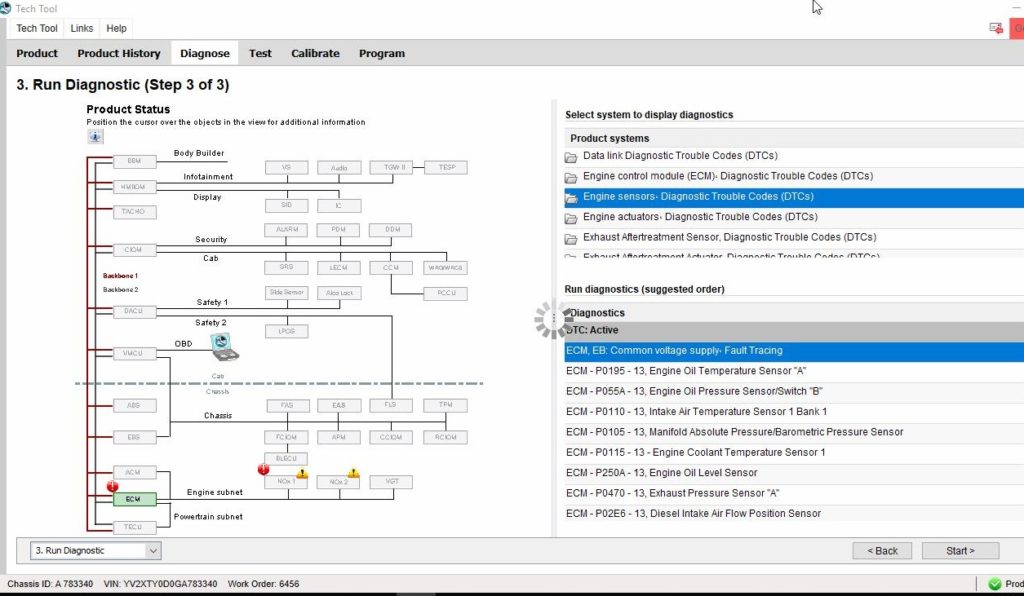This screenshot has height=596, width=1024.
Task: Select the ECM node in the network diagram
Action: [x=134, y=497]
